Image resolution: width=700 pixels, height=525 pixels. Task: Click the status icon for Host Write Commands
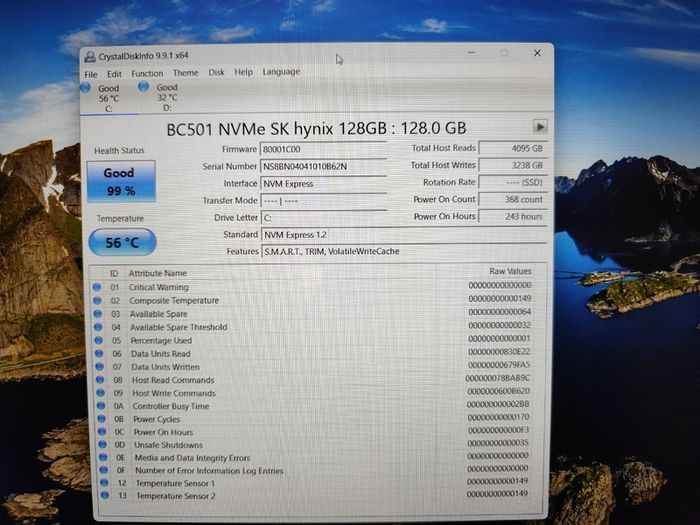point(100,393)
